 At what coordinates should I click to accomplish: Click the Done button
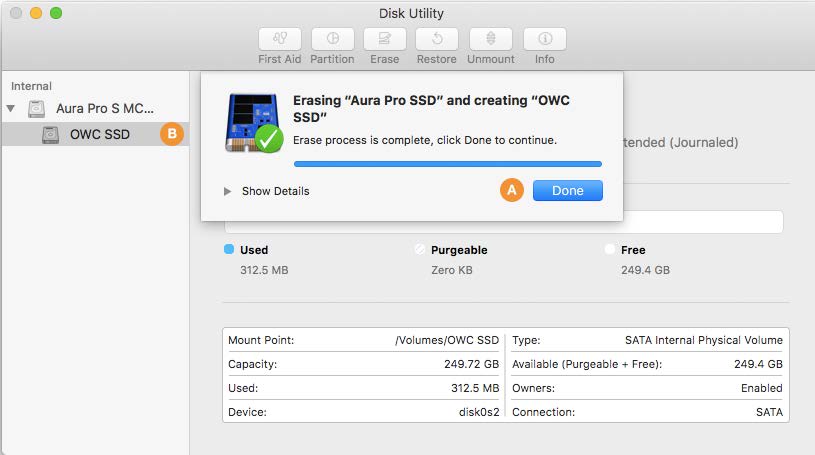pos(568,190)
